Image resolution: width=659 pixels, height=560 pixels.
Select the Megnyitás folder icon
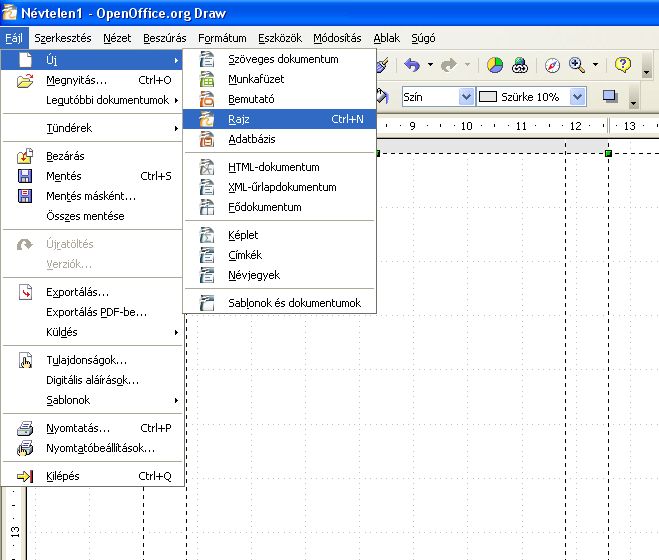click(x=25, y=80)
